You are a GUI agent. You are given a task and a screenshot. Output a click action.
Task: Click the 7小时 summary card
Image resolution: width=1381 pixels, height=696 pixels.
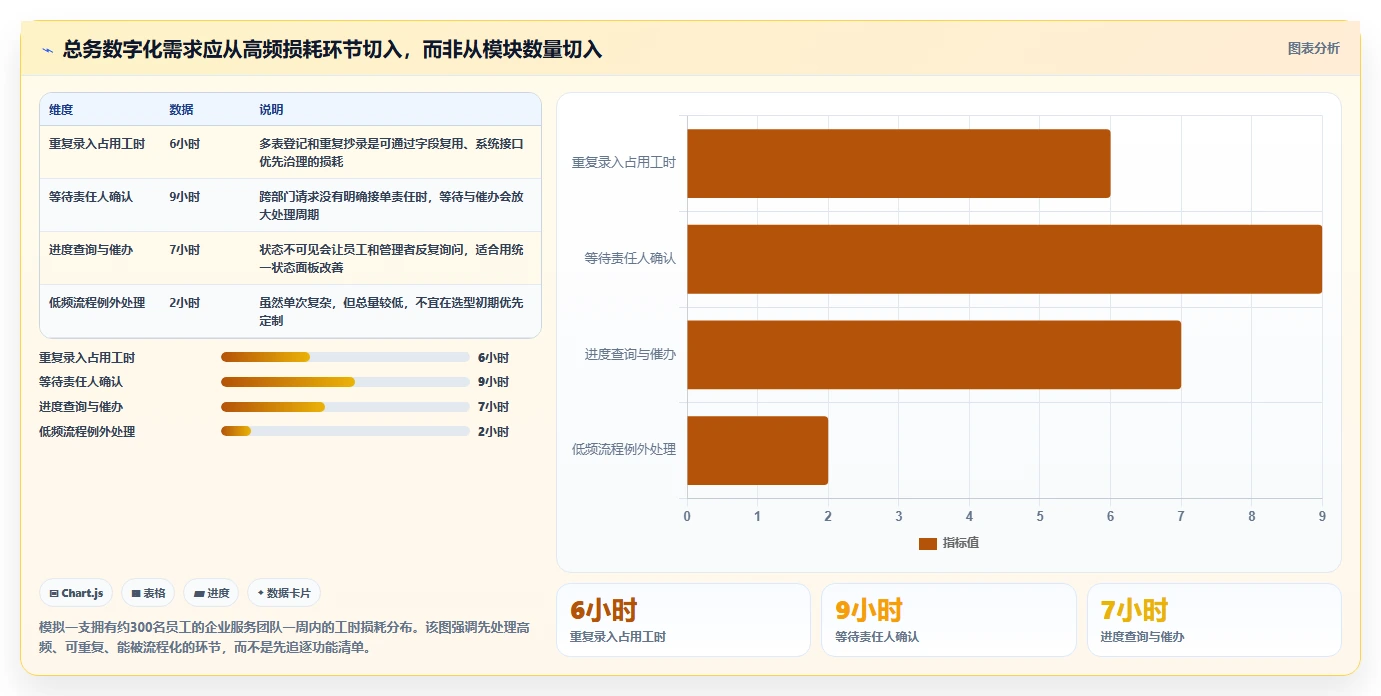click(x=1214, y=620)
